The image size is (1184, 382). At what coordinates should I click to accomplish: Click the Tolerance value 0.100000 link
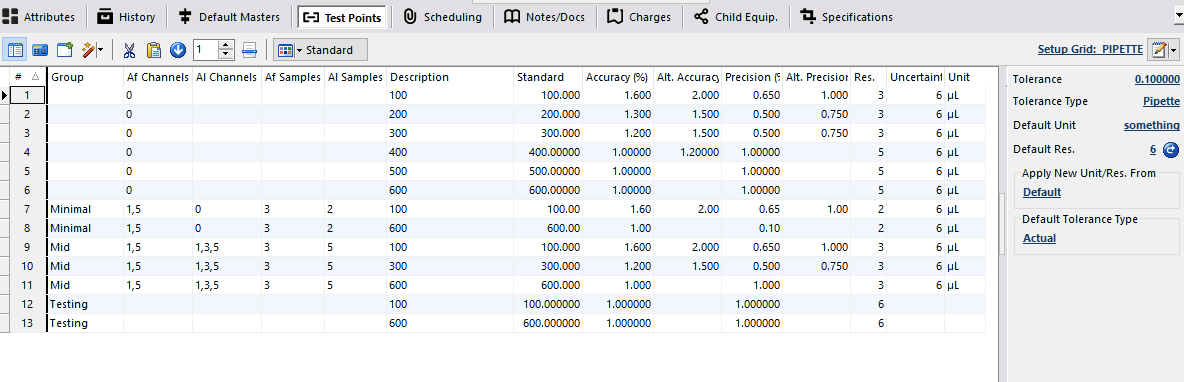pos(1157,79)
